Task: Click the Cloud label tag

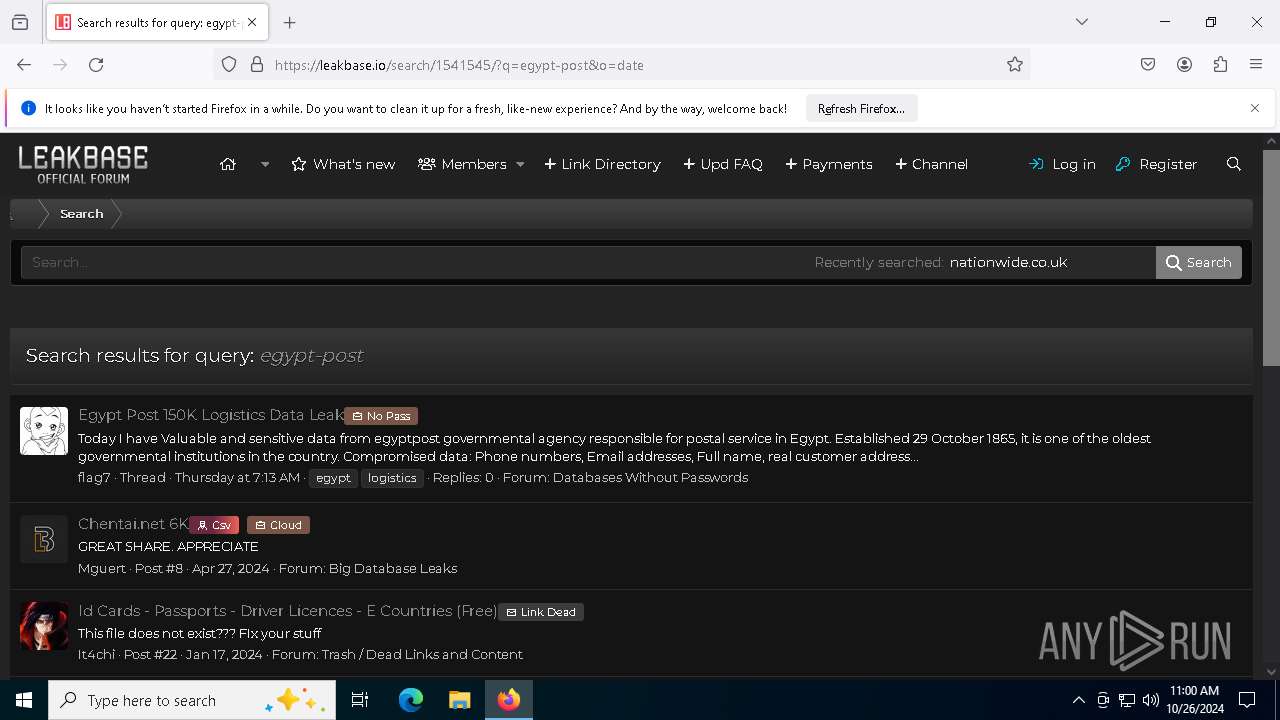Action: [x=278, y=525]
